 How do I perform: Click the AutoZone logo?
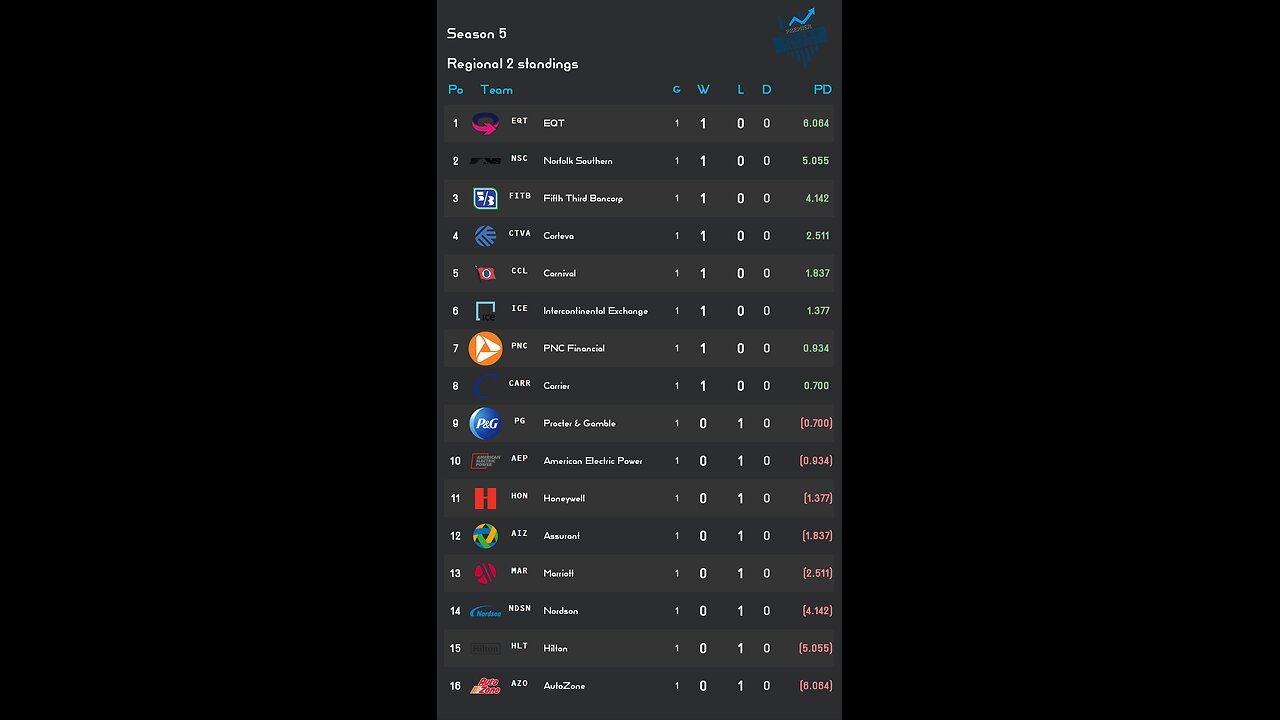[x=485, y=686]
